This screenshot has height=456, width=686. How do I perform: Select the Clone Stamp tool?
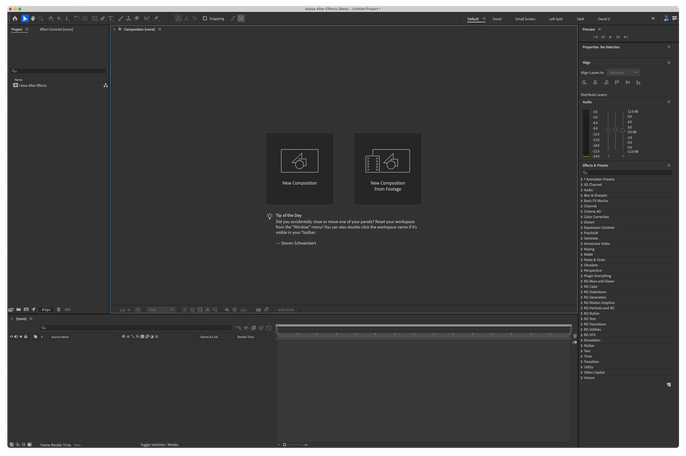[128, 18]
